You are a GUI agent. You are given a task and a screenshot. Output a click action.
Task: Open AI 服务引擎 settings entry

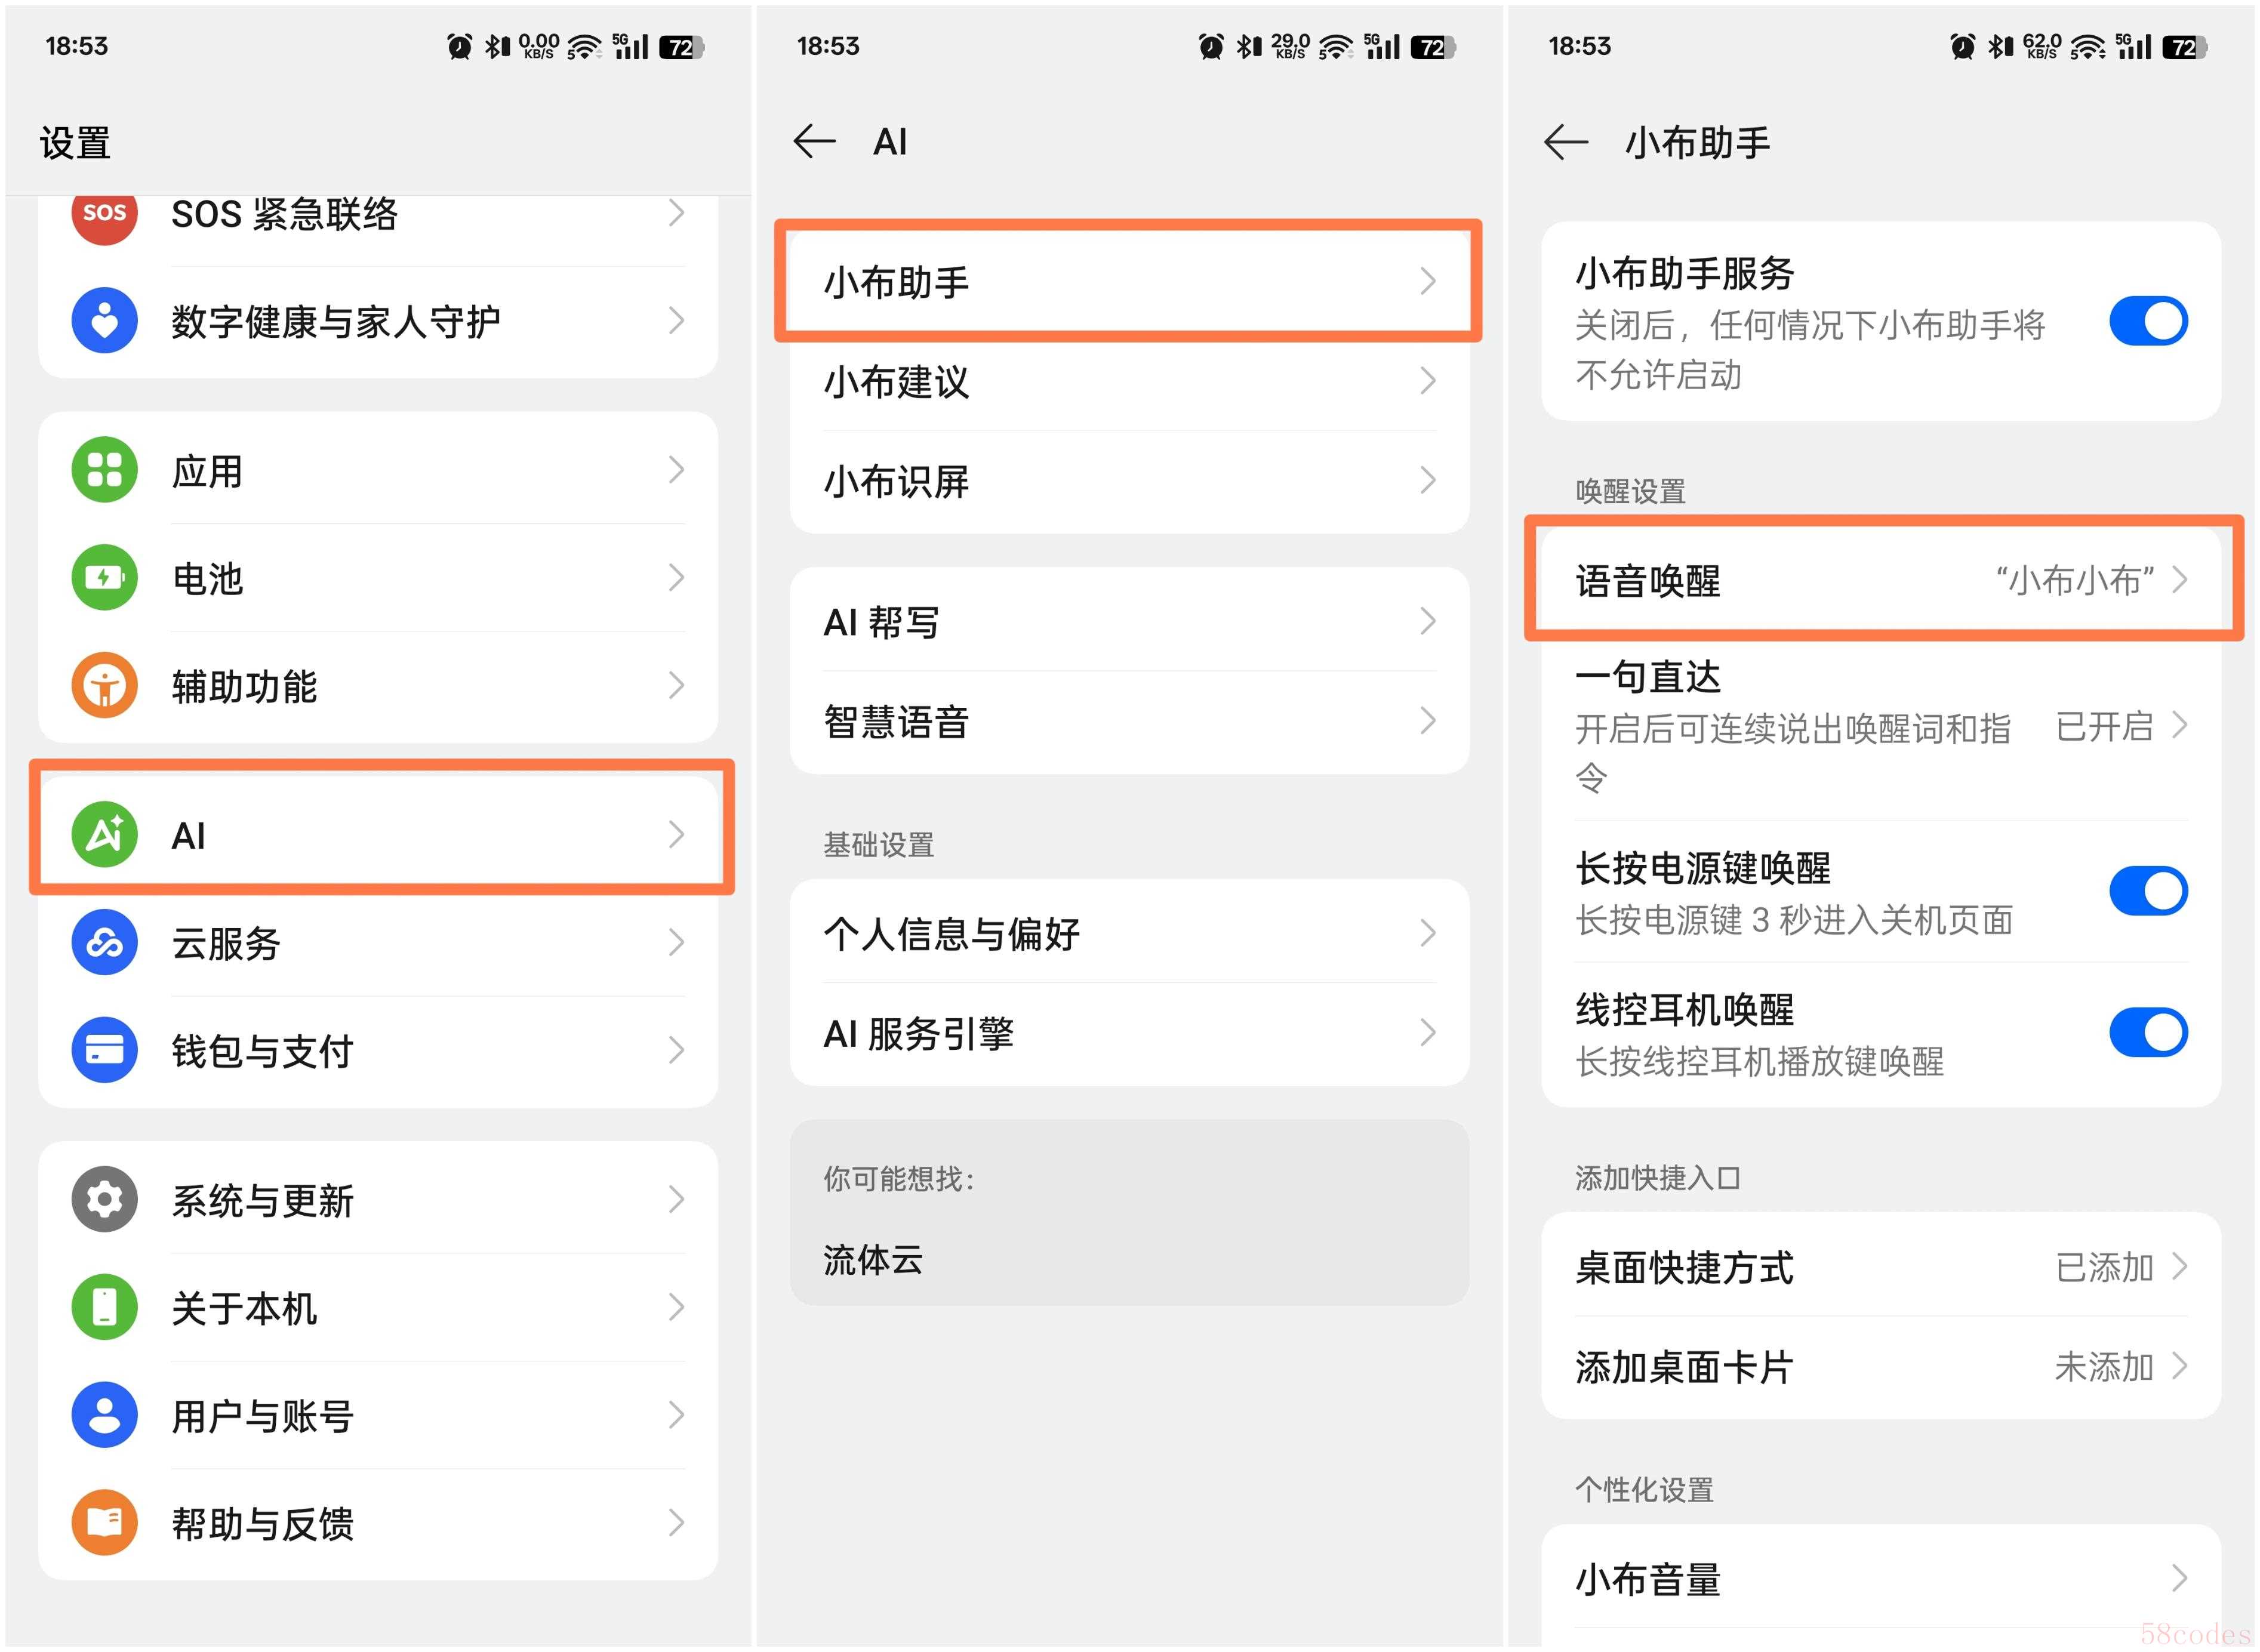tap(1129, 1034)
